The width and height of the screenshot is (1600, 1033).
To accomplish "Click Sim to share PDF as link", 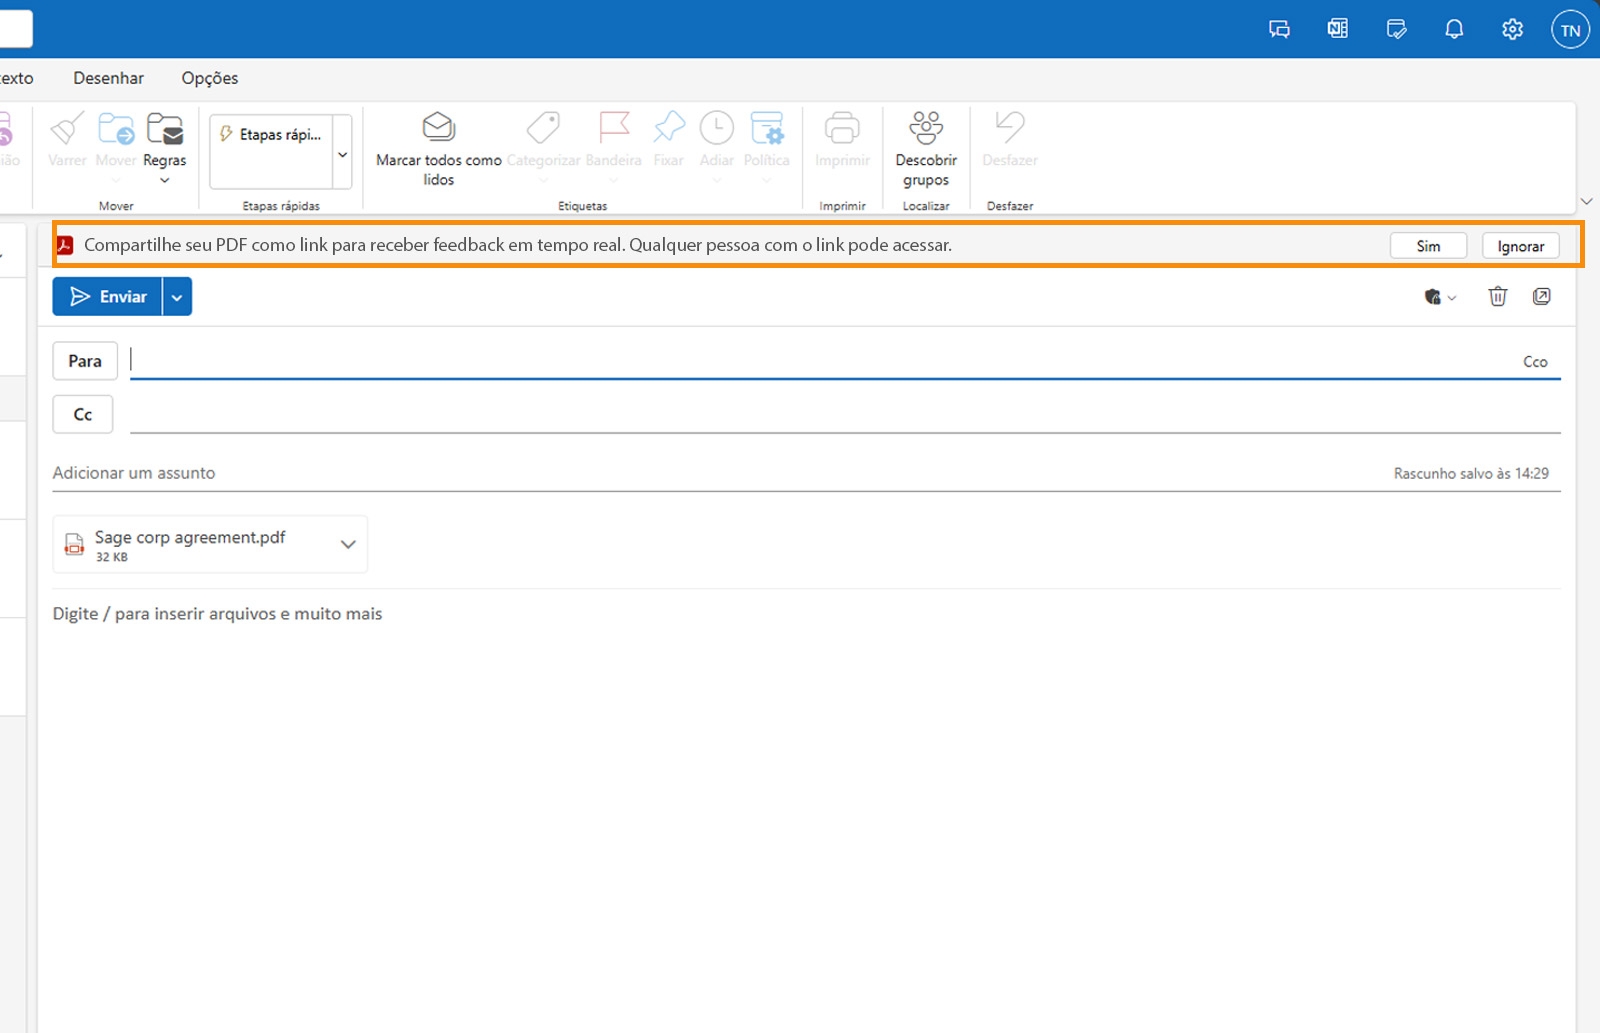I will pyautogui.click(x=1428, y=245).
